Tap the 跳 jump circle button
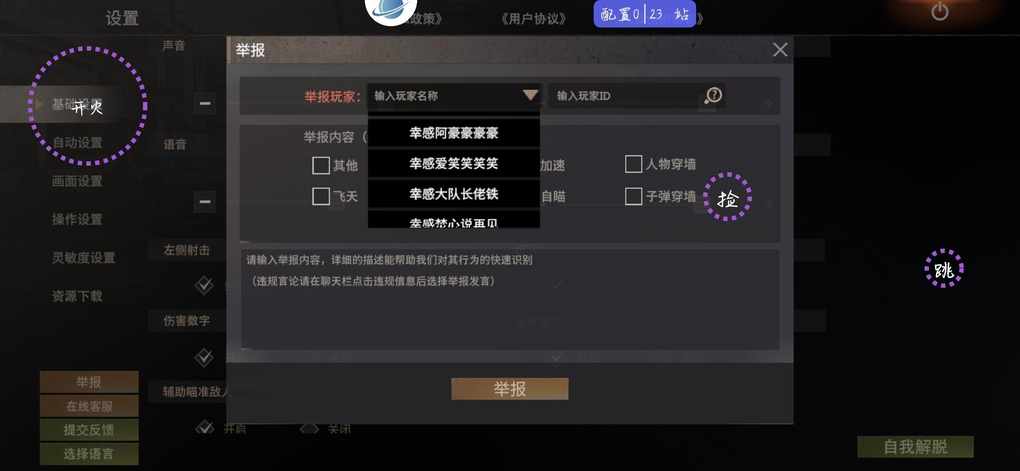This screenshot has width=1020, height=471. 944,269
